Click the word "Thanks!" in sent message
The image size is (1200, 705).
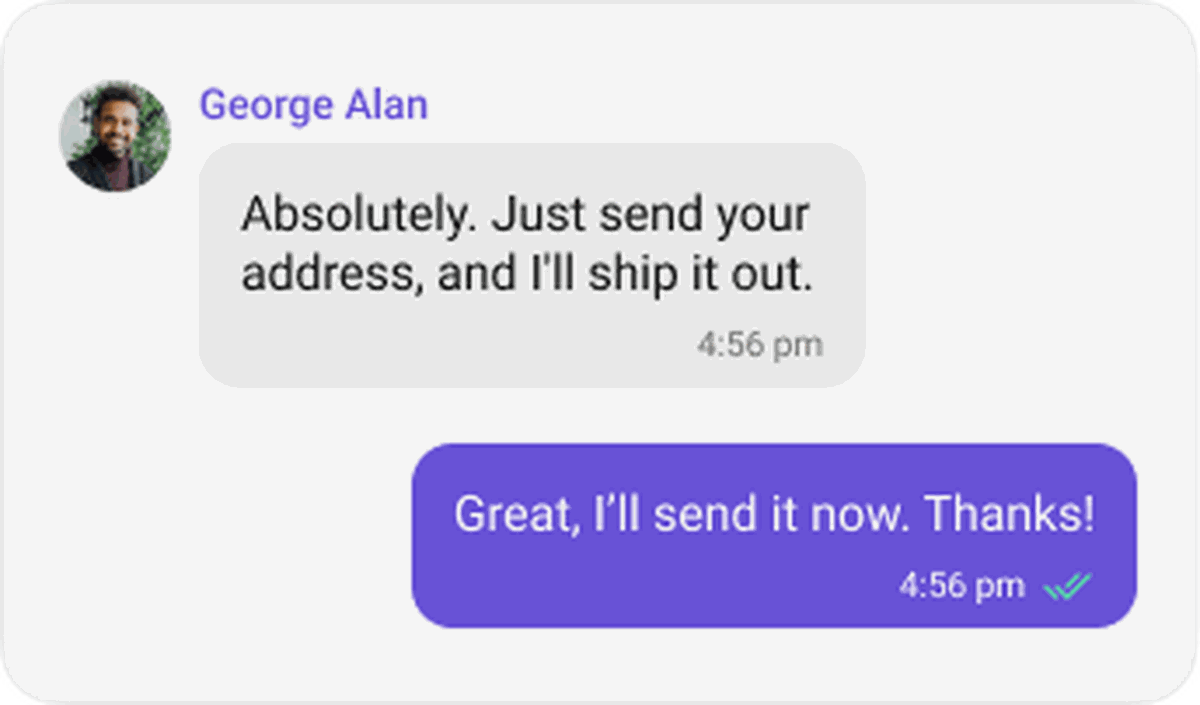pyautogui.click(x=1010, y=515)
